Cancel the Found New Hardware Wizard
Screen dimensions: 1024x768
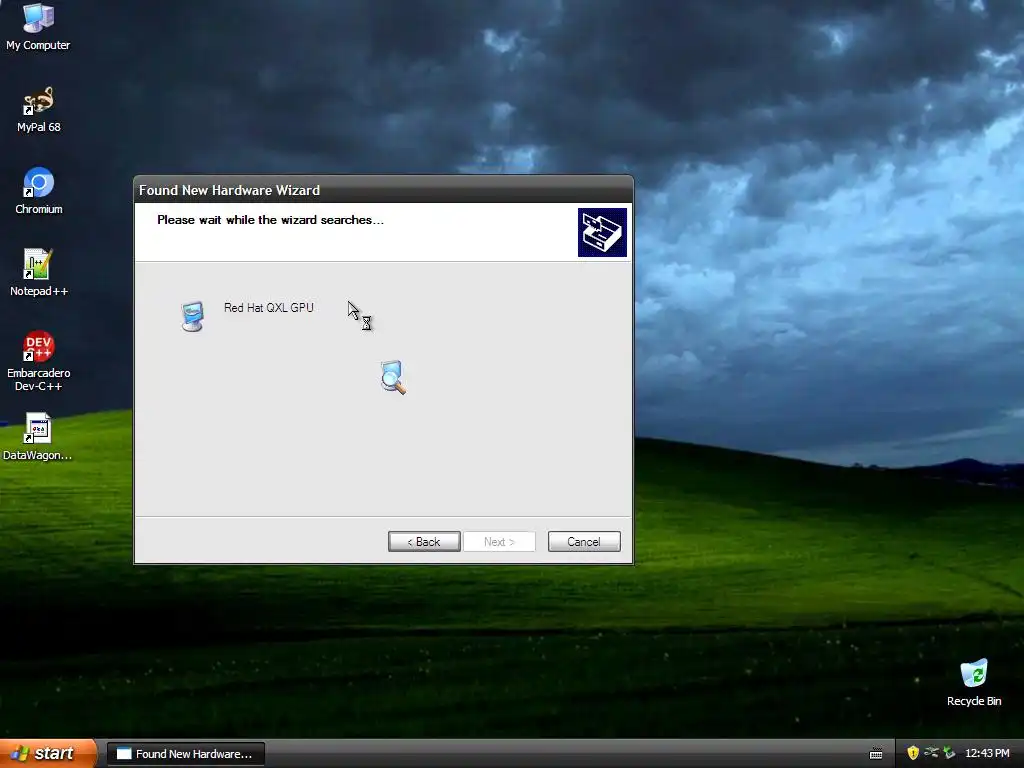(x=584, y=541)
